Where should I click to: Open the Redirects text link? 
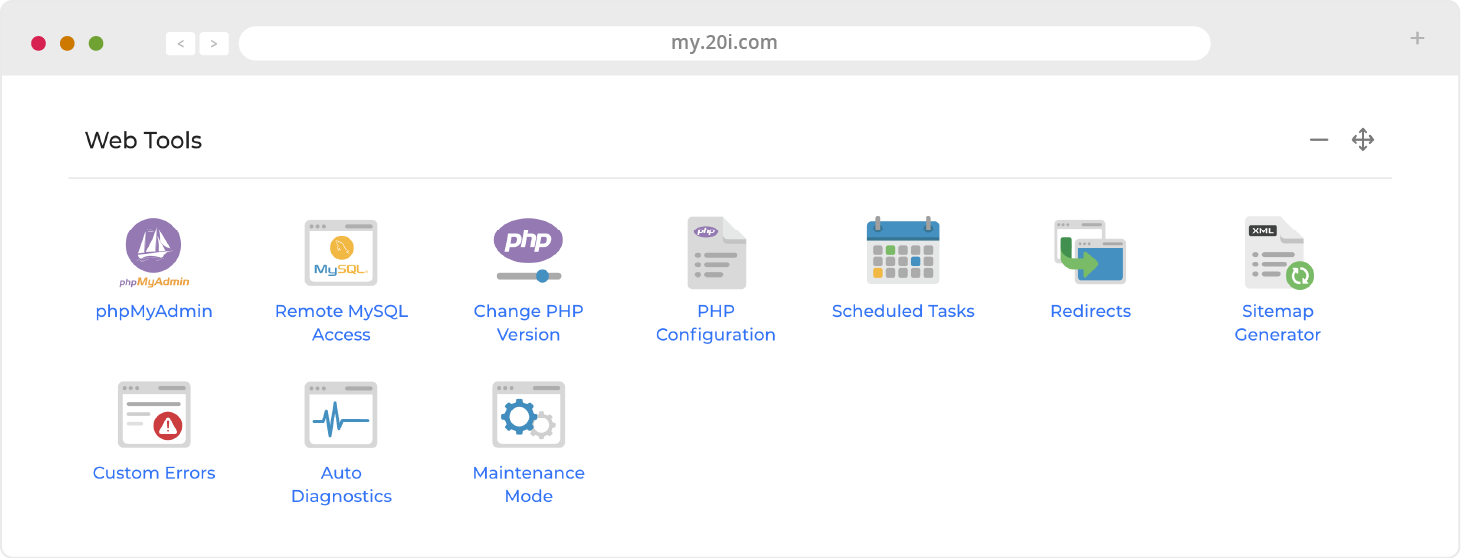[1090, 311]
